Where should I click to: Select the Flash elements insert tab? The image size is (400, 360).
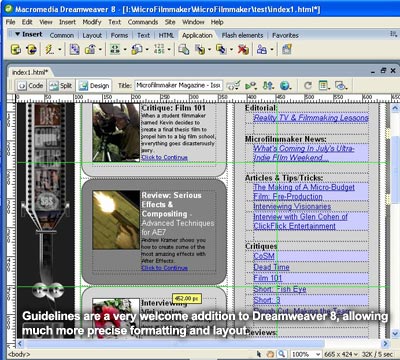(x=242, y=35)
